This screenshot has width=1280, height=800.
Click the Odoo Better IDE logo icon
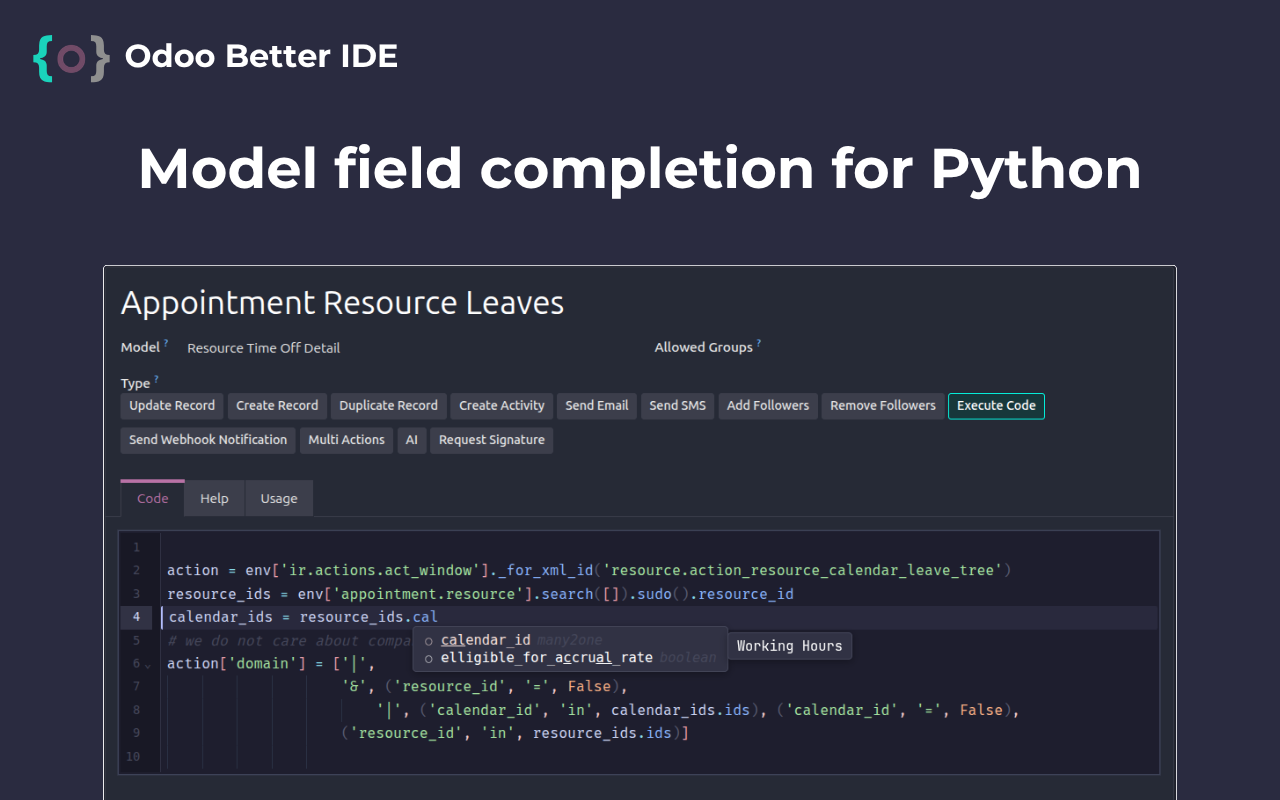tap(71, 58)
